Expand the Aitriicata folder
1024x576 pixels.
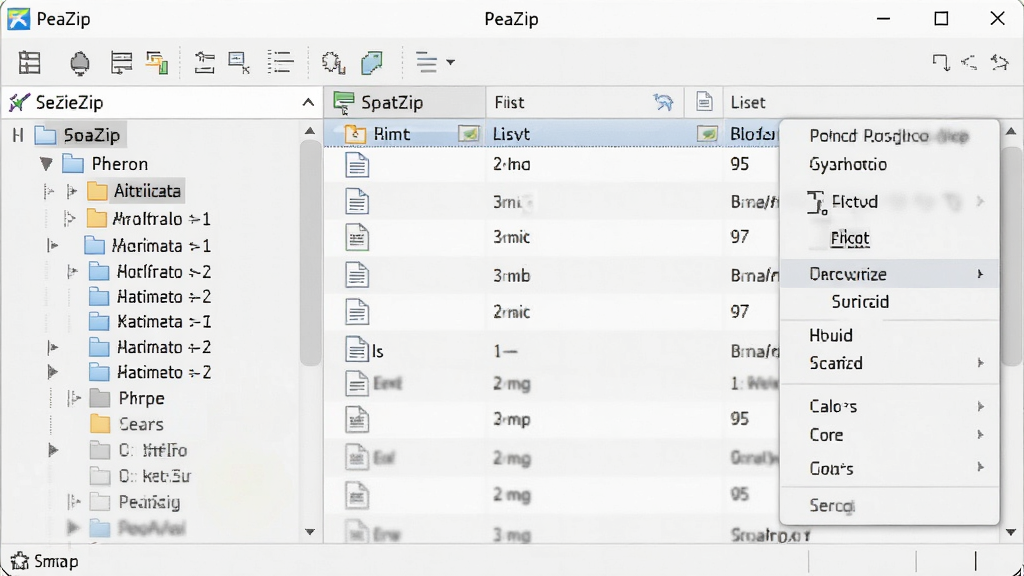click(x=72, y=191)
